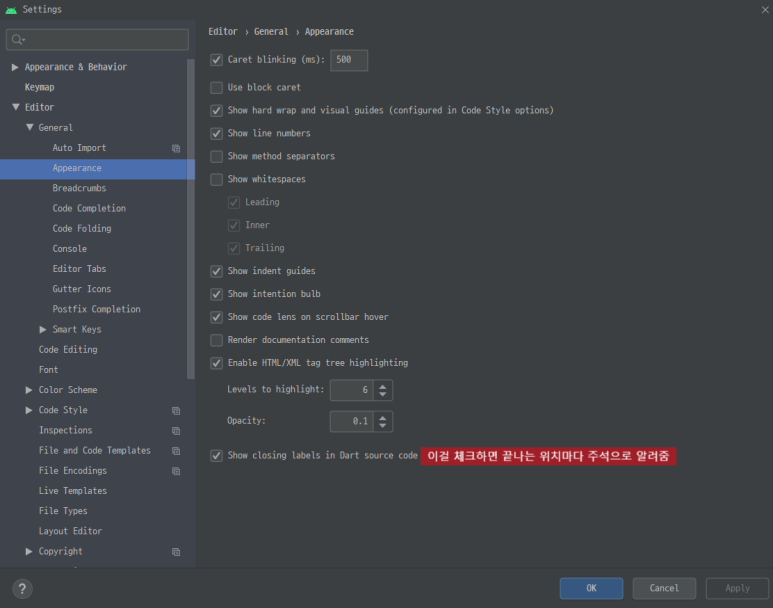Screen dimensions: 773x608
Task: Collapse the Editor tree node
Action: coord(16,107)
